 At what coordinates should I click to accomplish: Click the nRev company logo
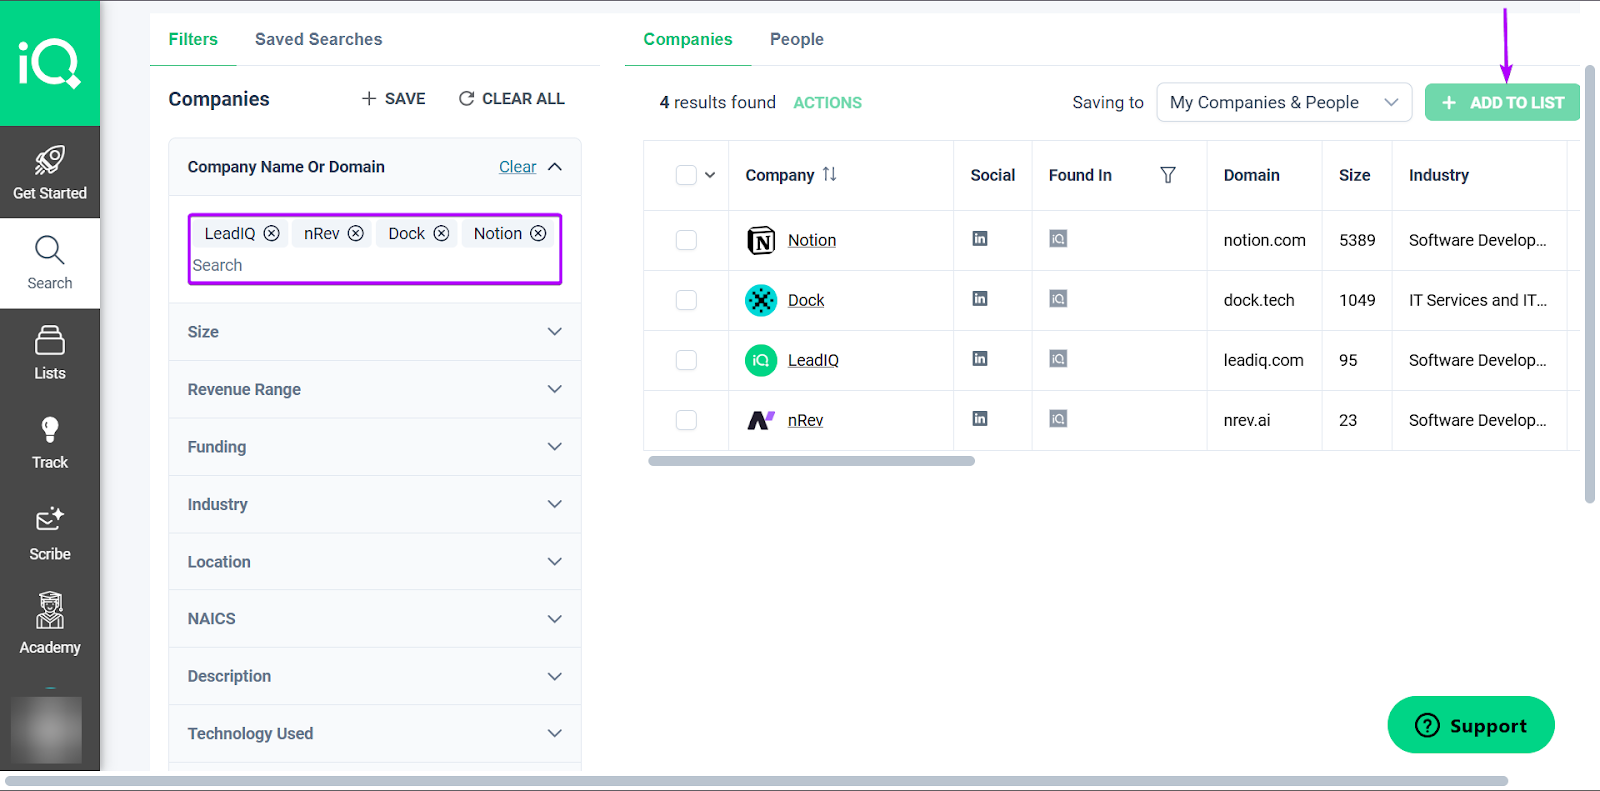point(761,420)
